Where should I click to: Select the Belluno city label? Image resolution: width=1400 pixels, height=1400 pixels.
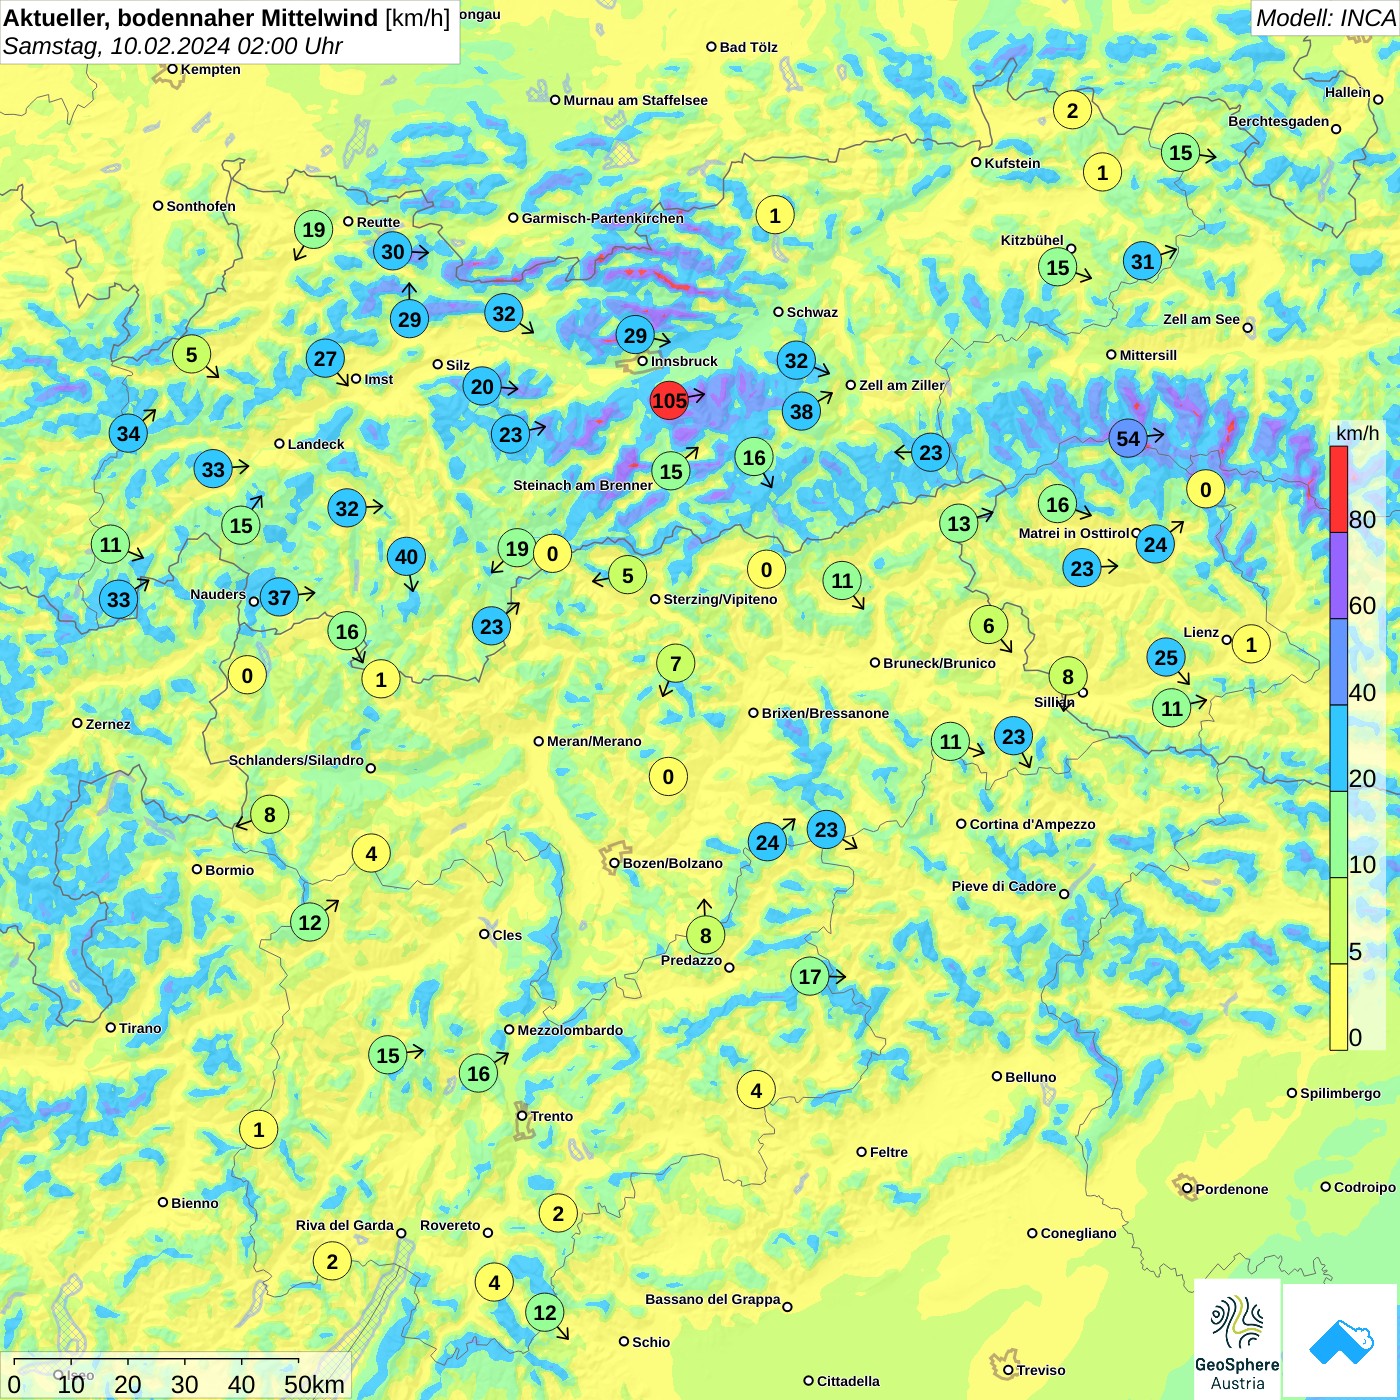1030,1077
